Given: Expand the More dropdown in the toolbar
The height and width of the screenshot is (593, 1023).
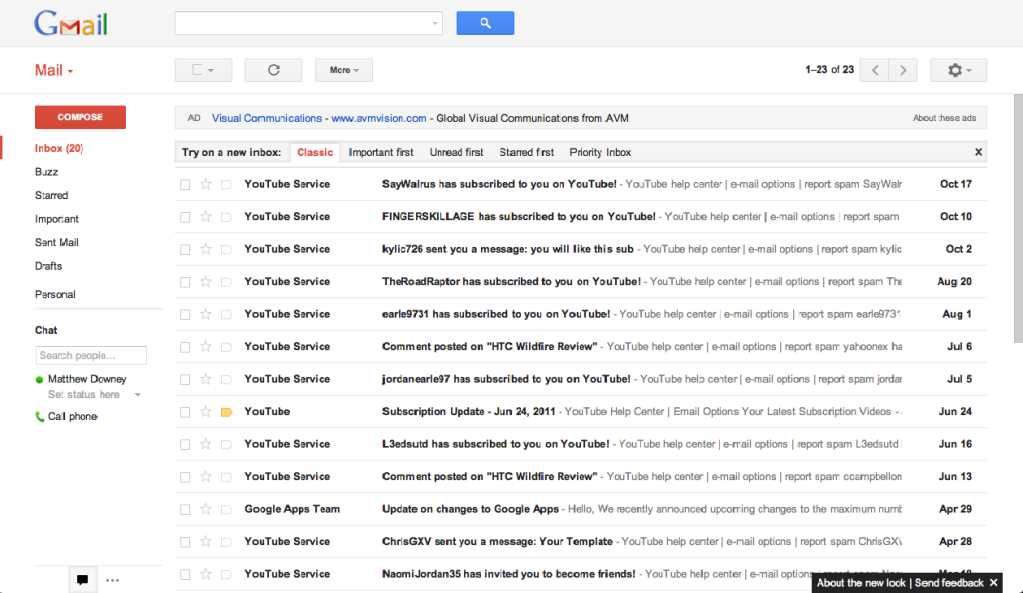Looking at the screenshot, I should coord(343,69).
